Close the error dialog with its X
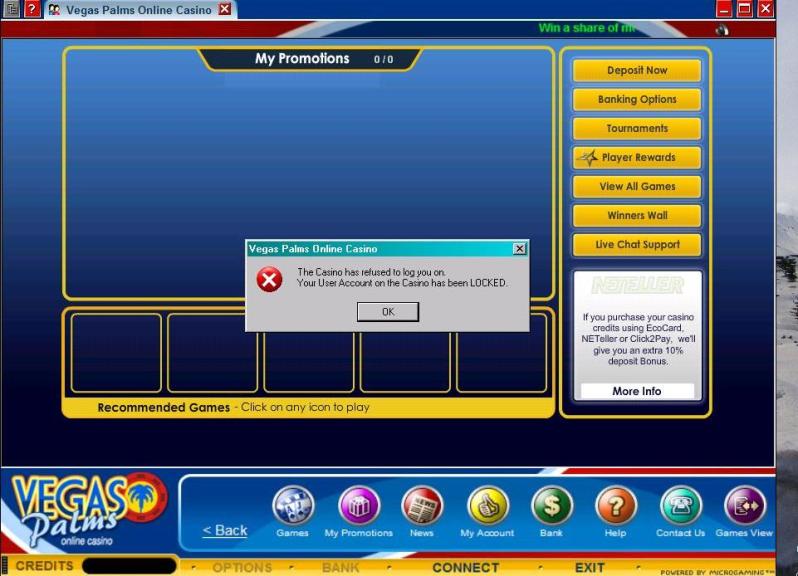Image resolution: width=798 pixels, height=576 pixels. 519,248
